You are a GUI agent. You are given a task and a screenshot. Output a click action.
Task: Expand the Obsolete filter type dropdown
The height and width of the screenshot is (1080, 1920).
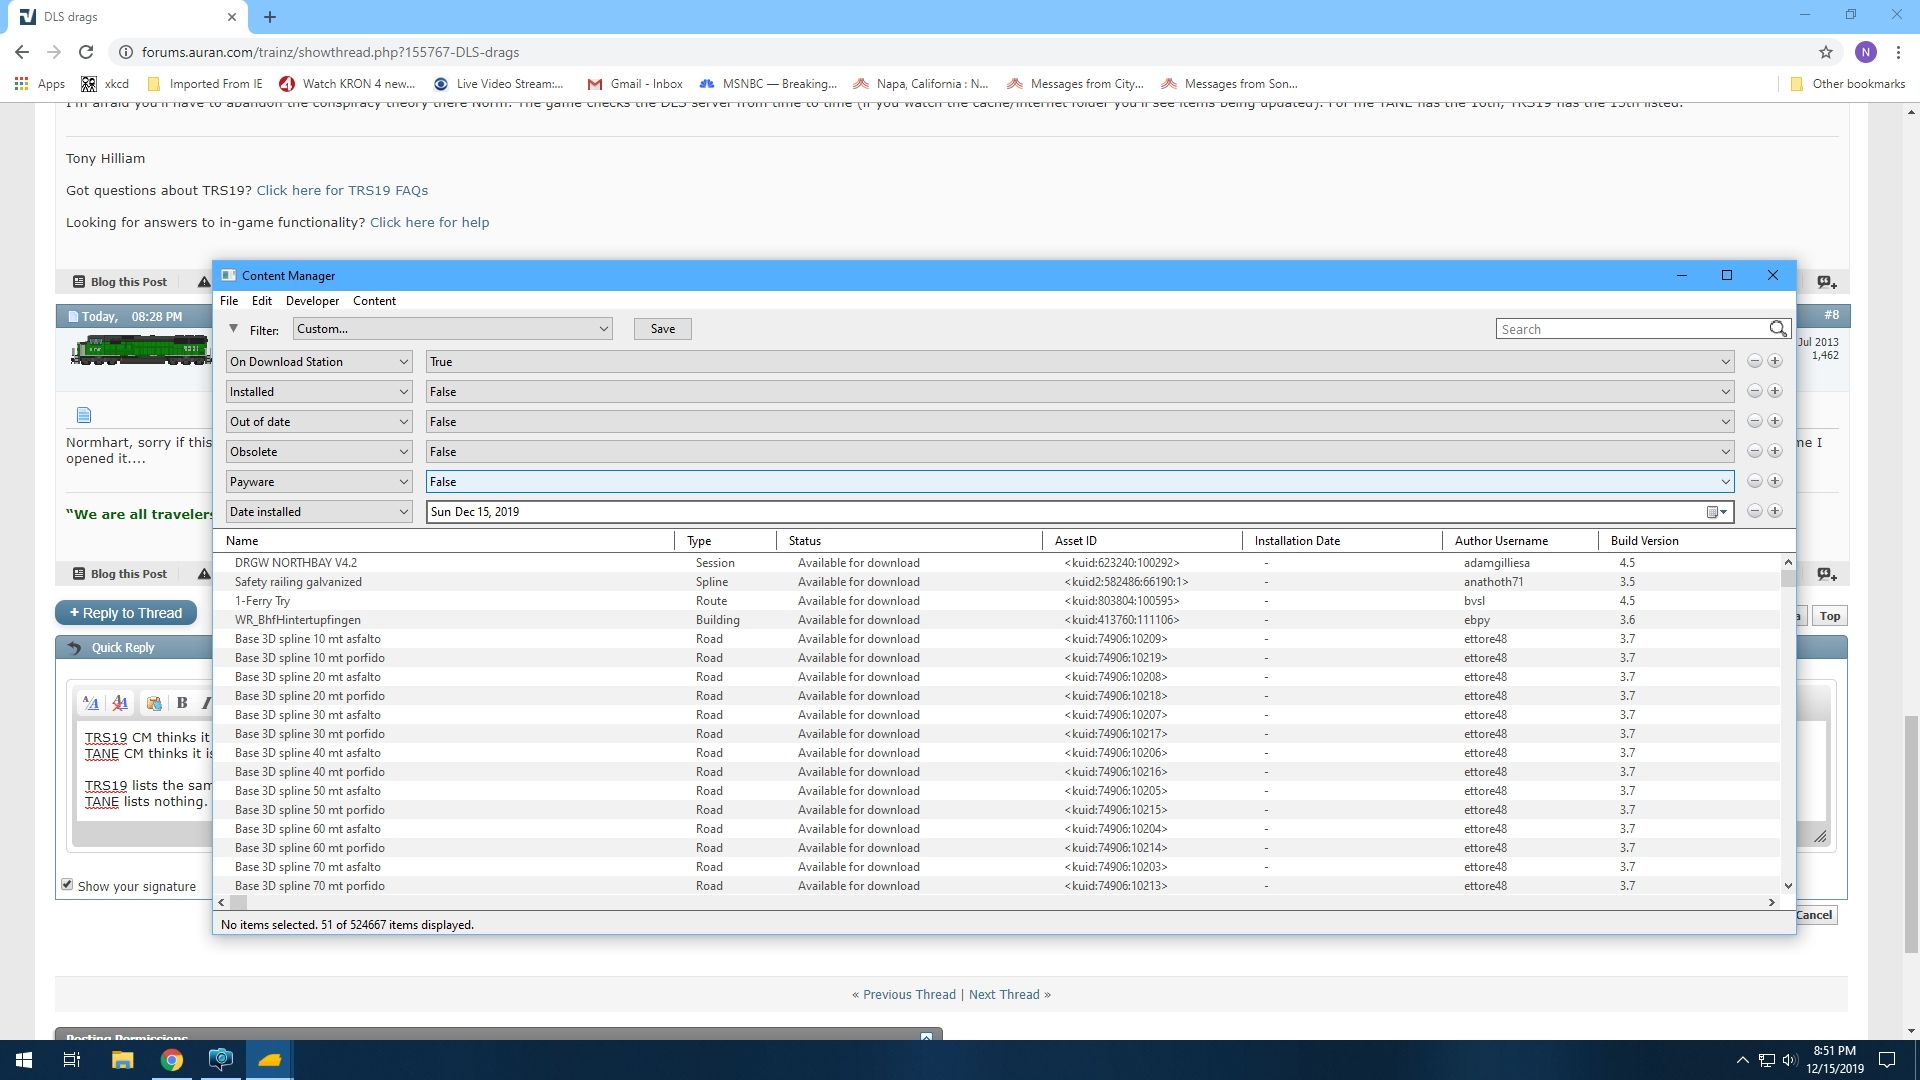tap(318, 452)
